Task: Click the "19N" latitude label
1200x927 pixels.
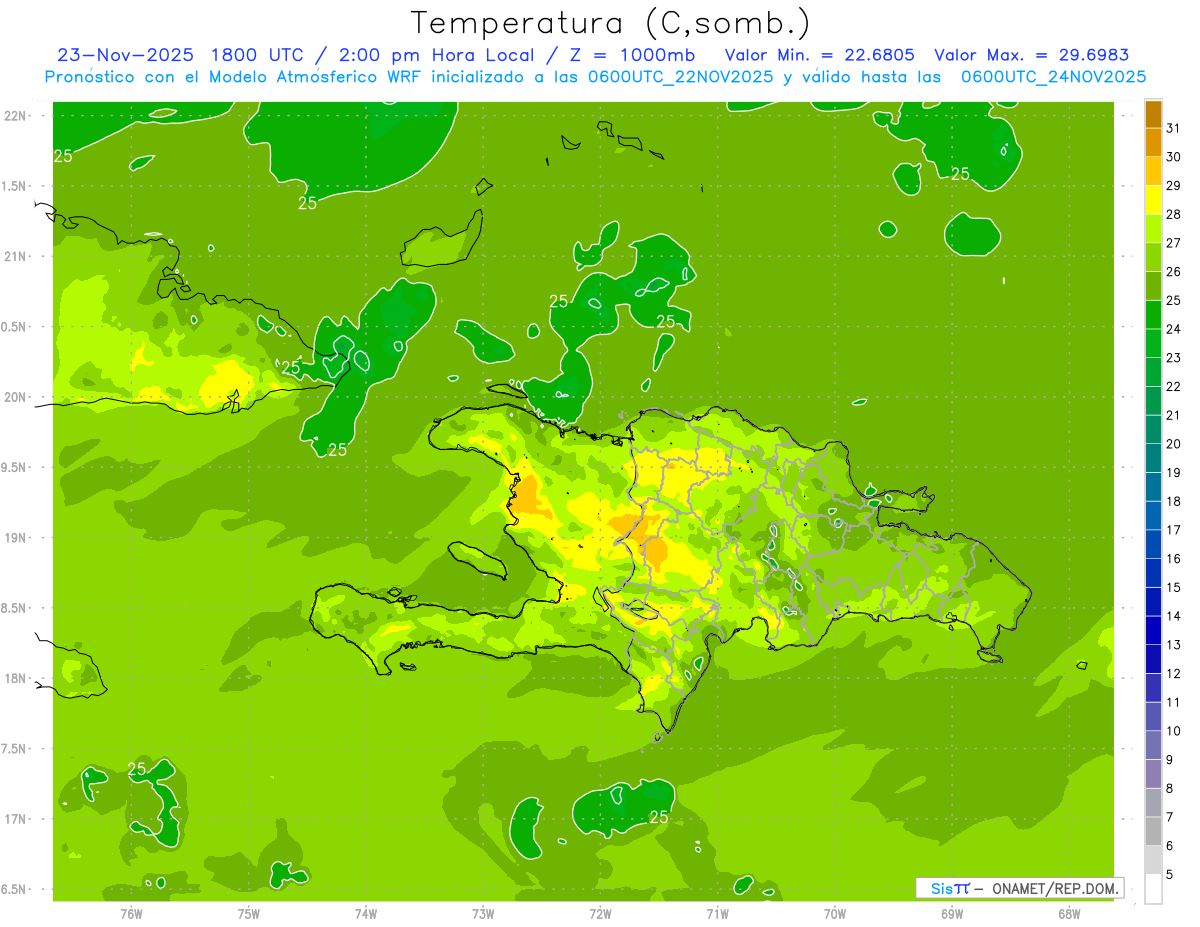Action: click(15, 537)
